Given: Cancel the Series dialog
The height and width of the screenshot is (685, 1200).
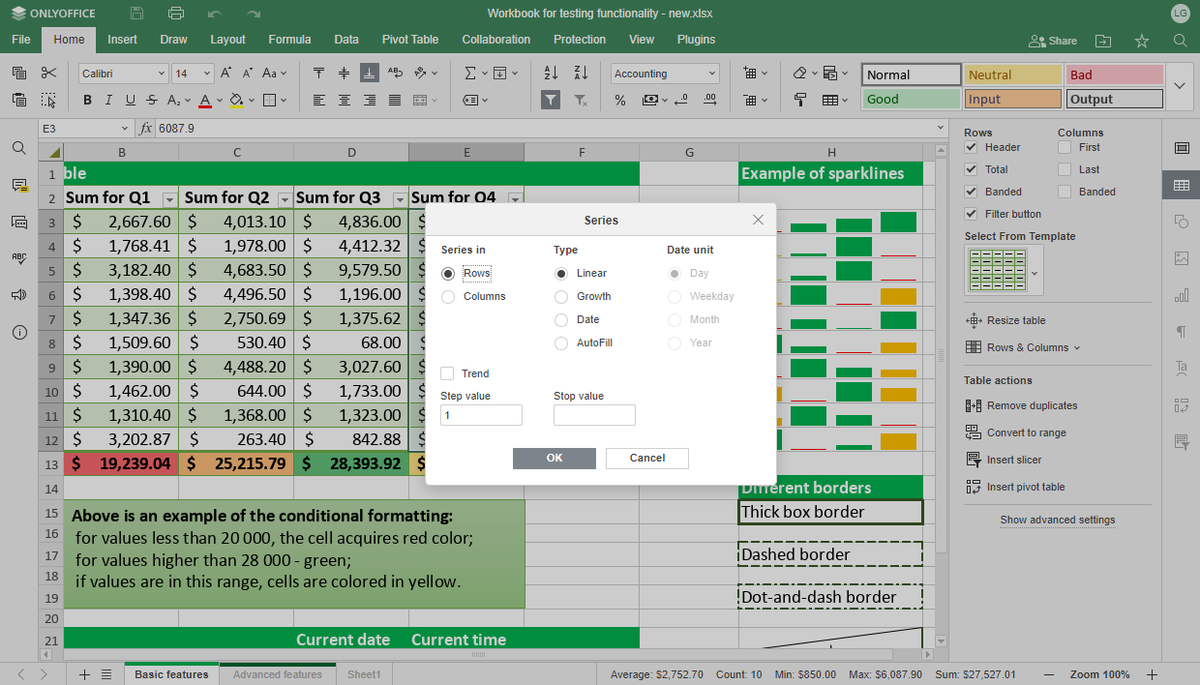Looking at the screenshot, I should point(647,458).
